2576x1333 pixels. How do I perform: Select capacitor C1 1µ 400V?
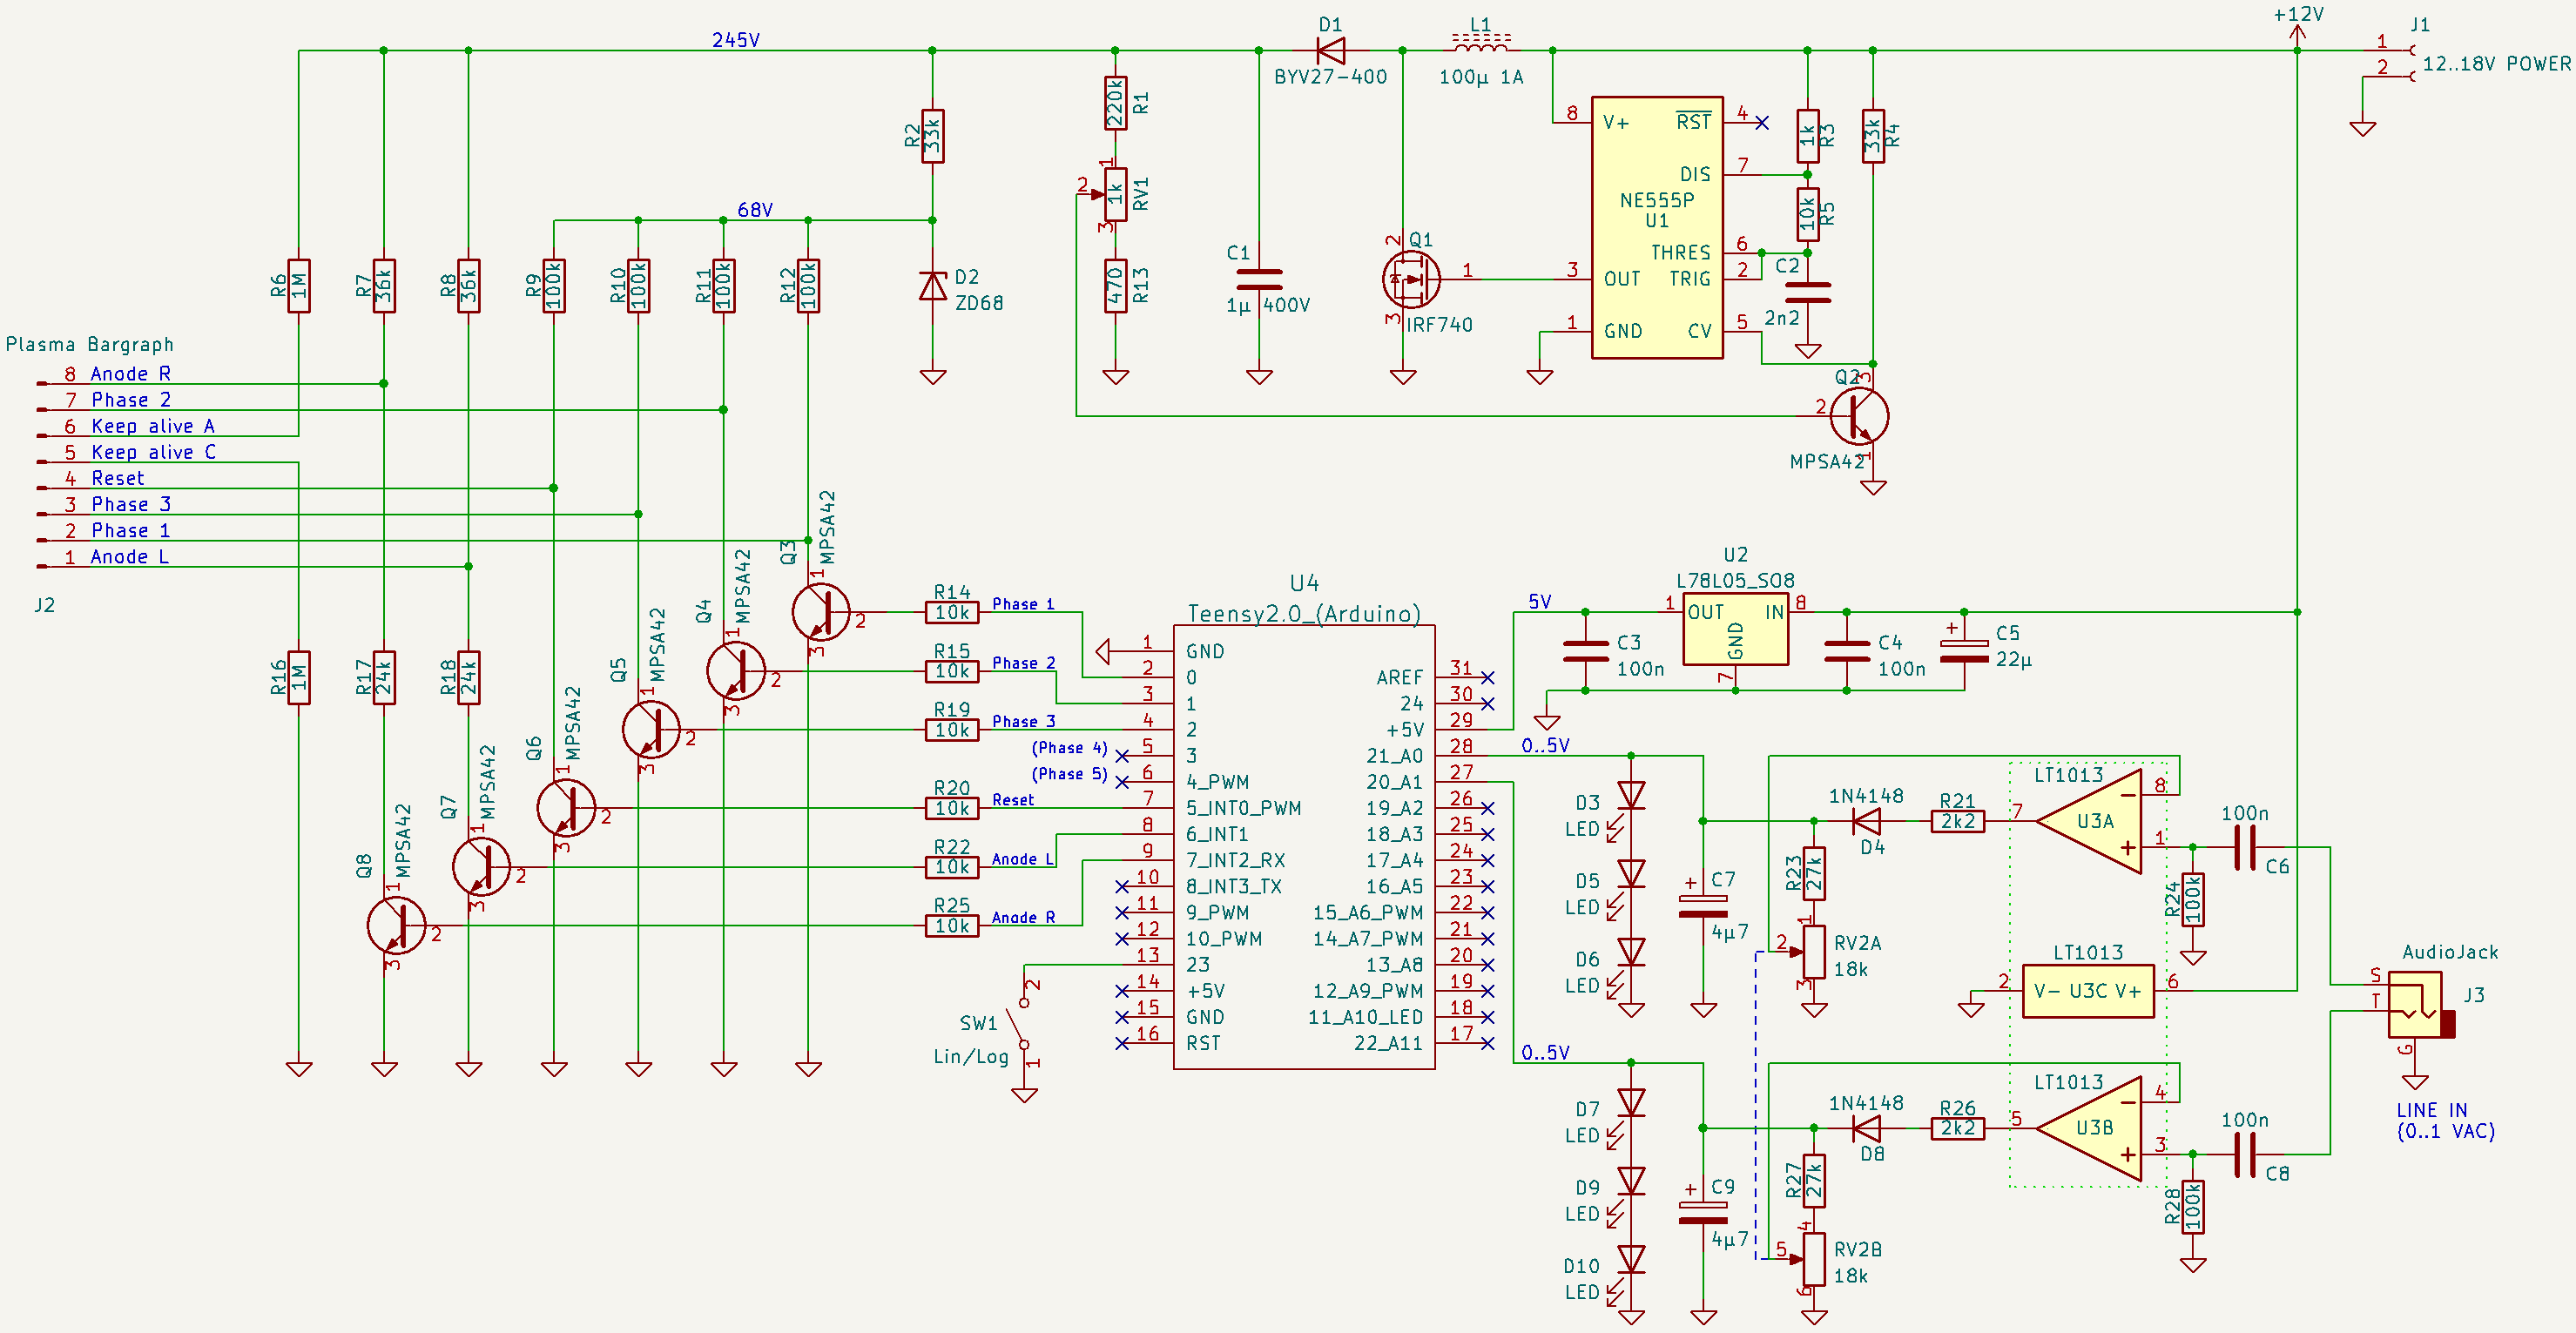coord(1259,280)
